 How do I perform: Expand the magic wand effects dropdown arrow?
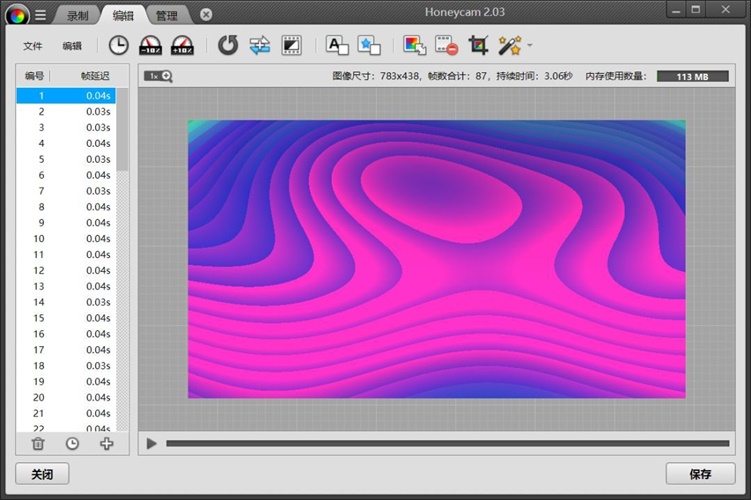point(530,45)
